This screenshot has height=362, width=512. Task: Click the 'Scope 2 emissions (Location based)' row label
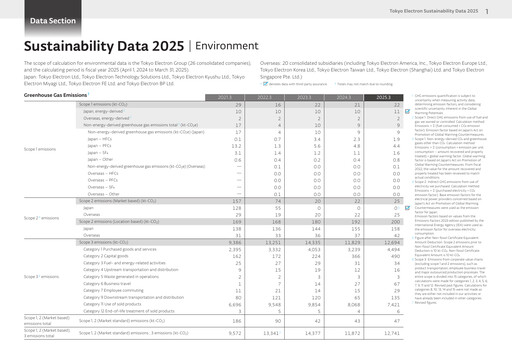tap(119, 221)
